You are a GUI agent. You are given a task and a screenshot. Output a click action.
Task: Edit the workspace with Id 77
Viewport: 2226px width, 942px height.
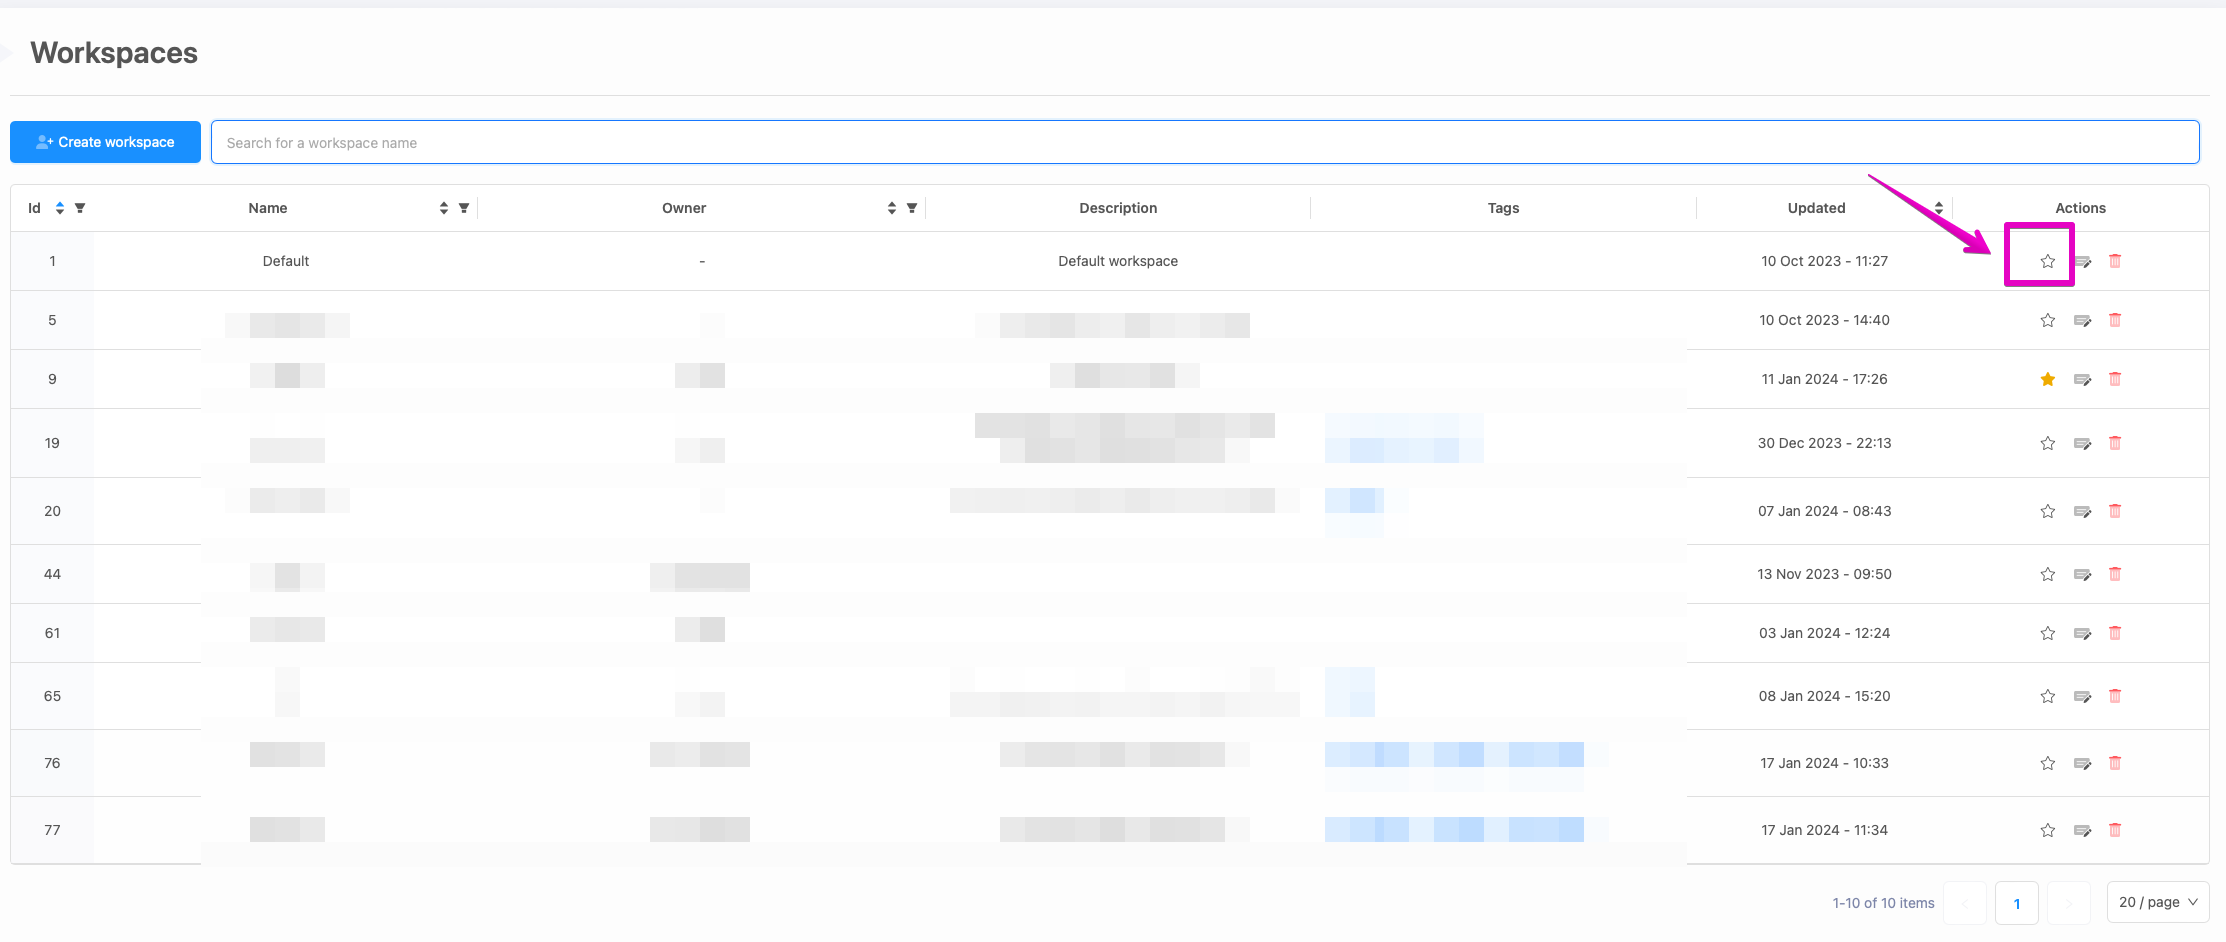tap(2084, 830)
